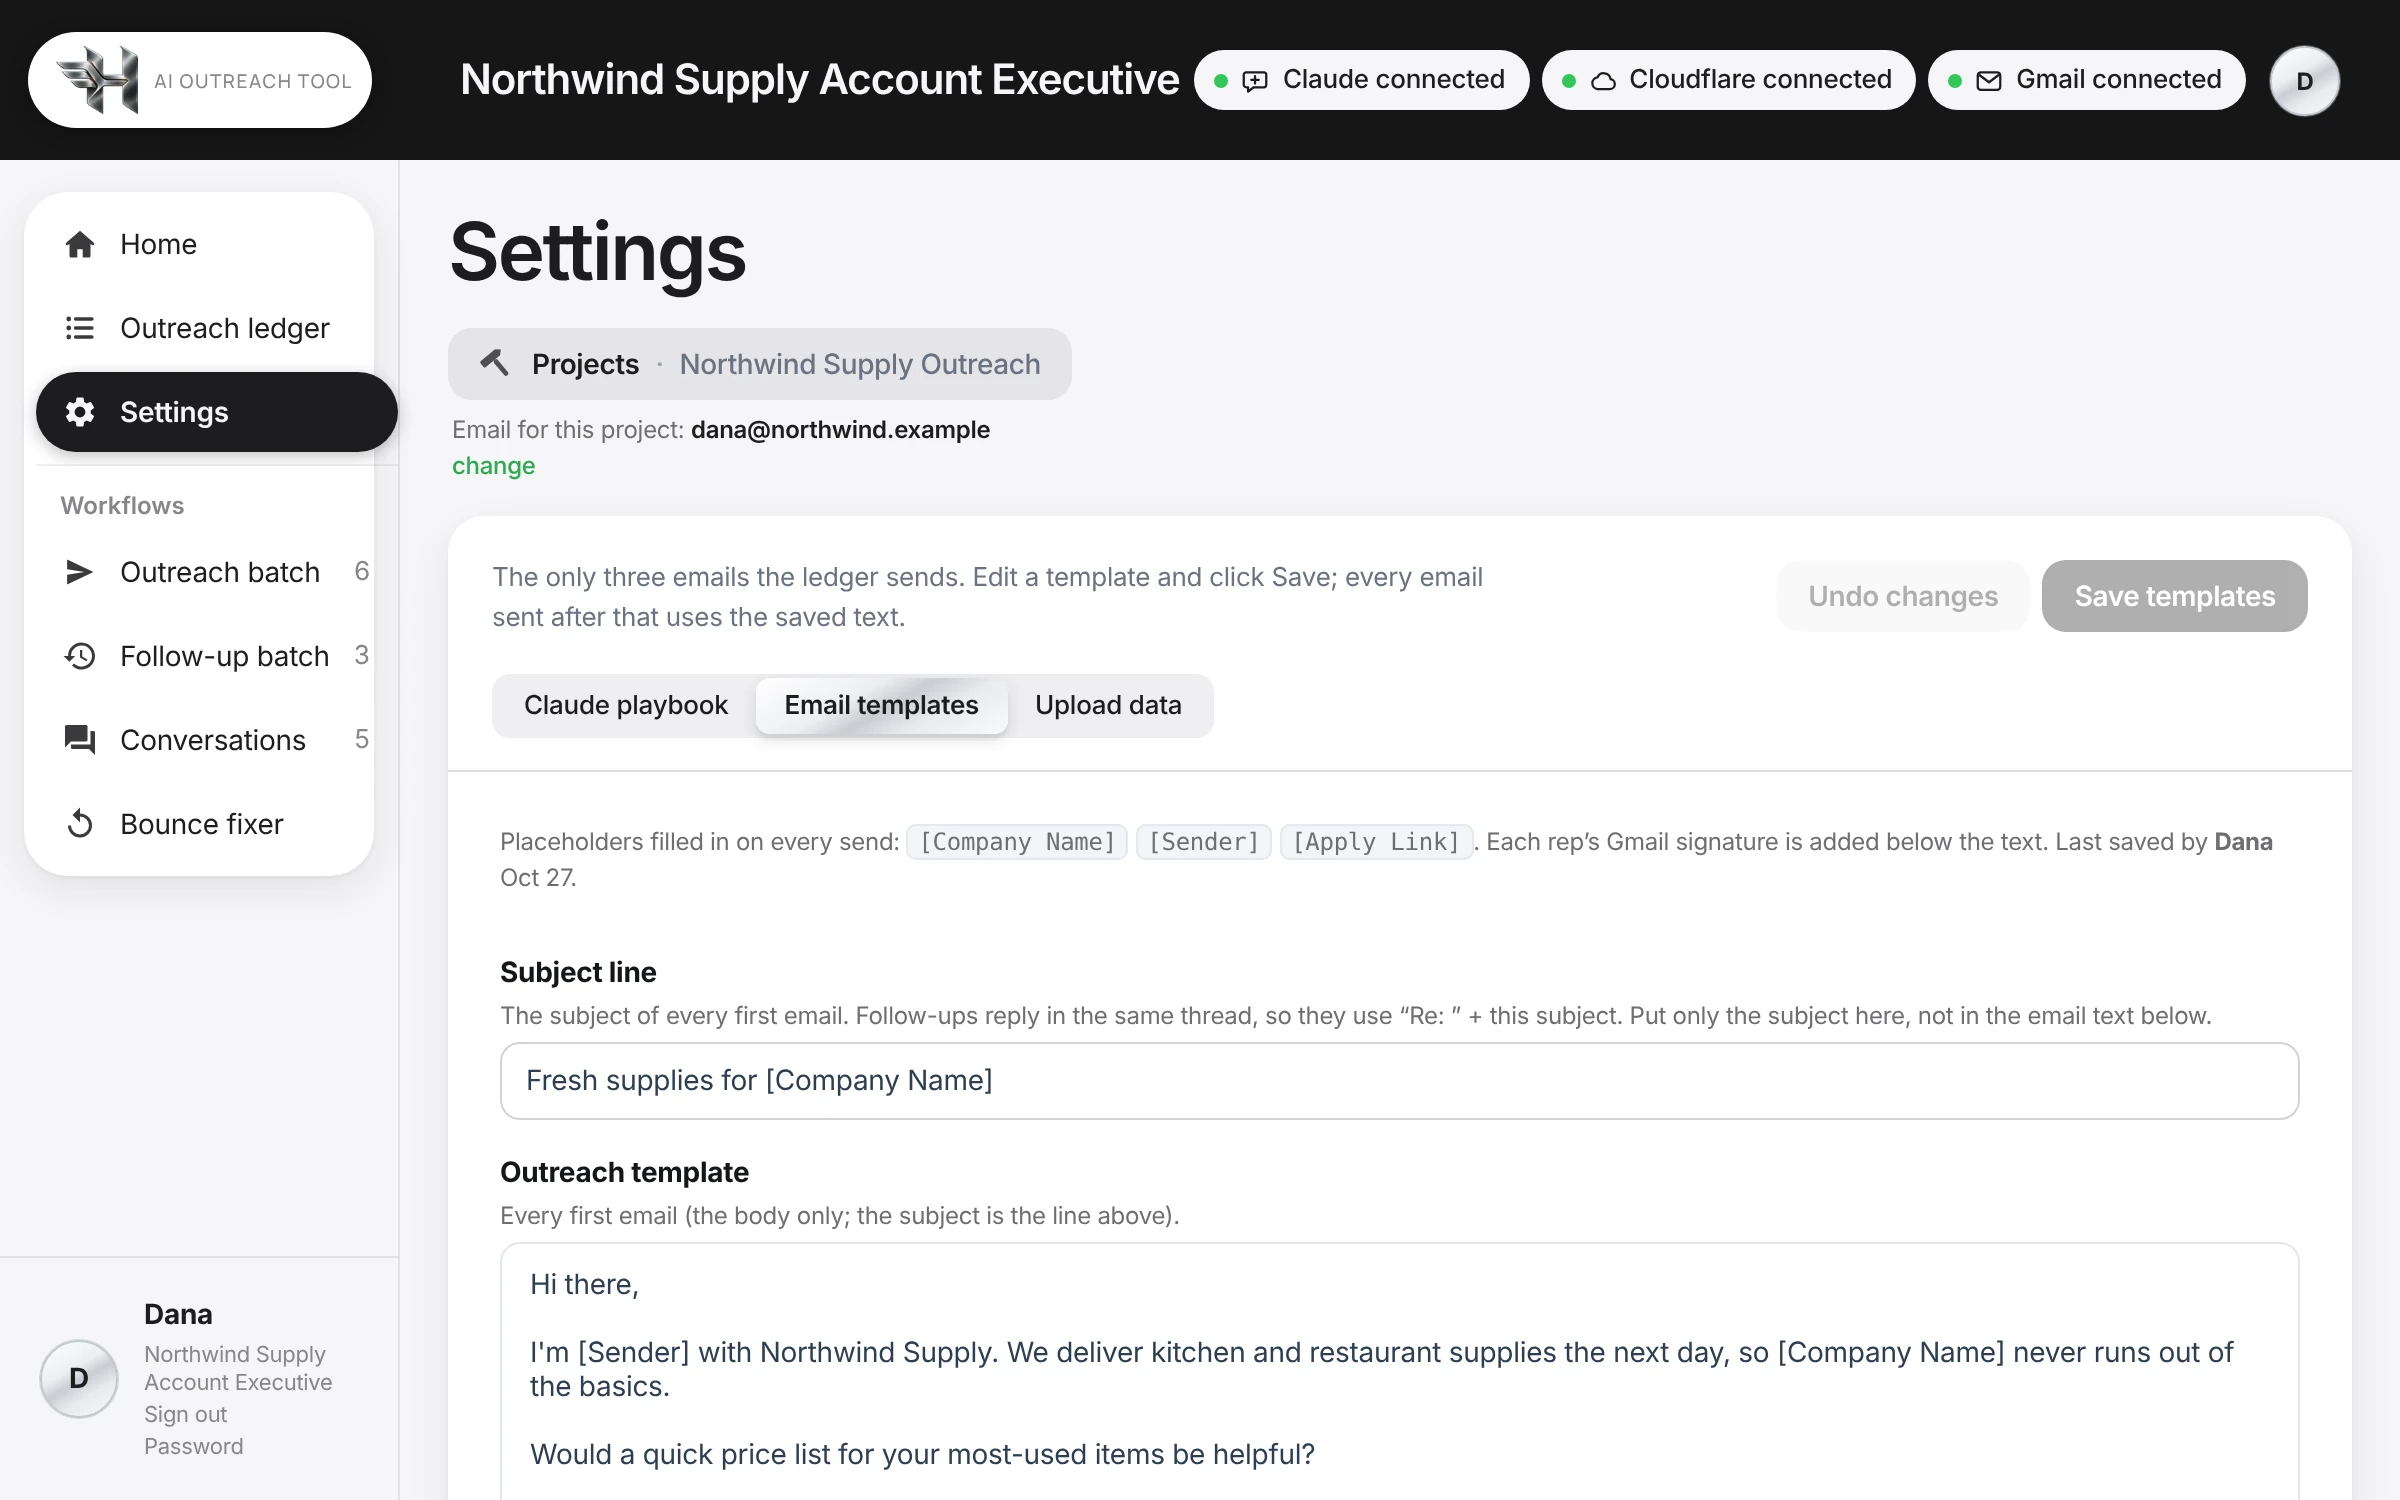Click the Gmail connected status pill
Viewport: 2400px width, 1500px height.
click(x=2086, y=80)
